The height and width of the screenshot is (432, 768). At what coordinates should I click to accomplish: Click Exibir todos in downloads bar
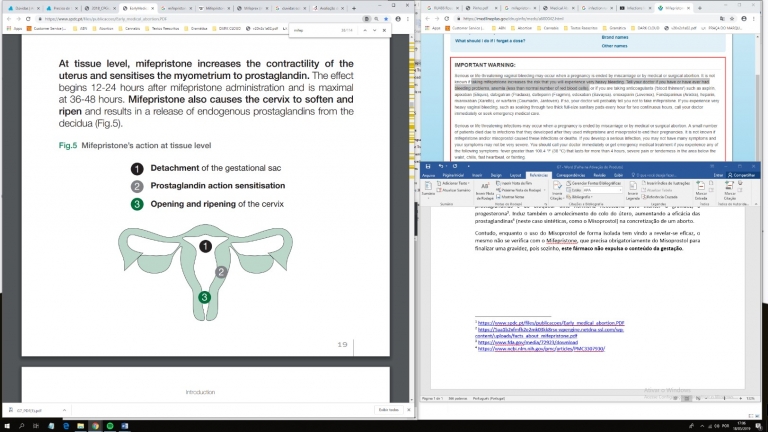389,409
